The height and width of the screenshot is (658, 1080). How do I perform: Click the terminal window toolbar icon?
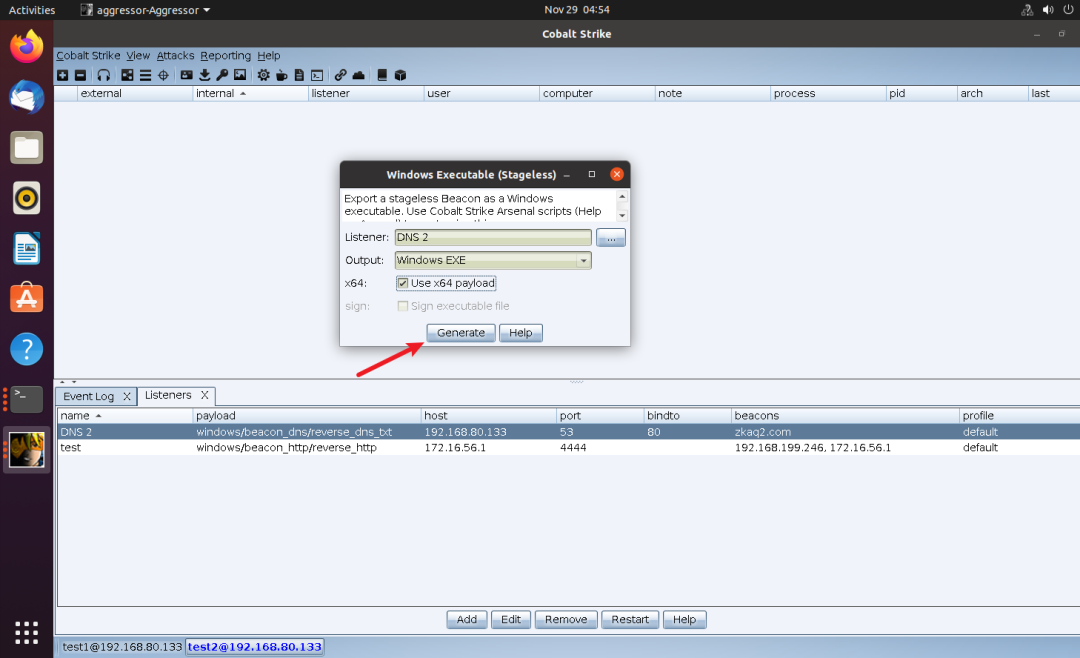(x=317, y=75)
